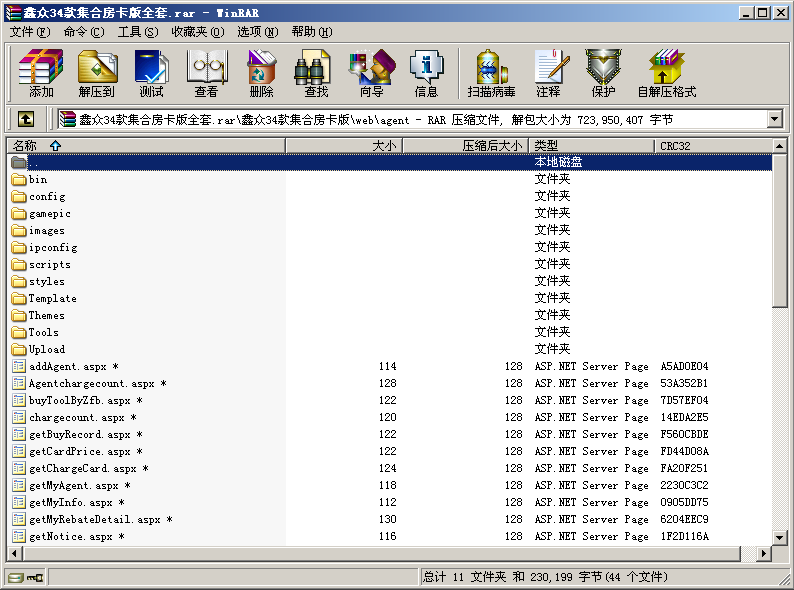
Task: Open the 文件(F) menu
Action: pos(30,32)
